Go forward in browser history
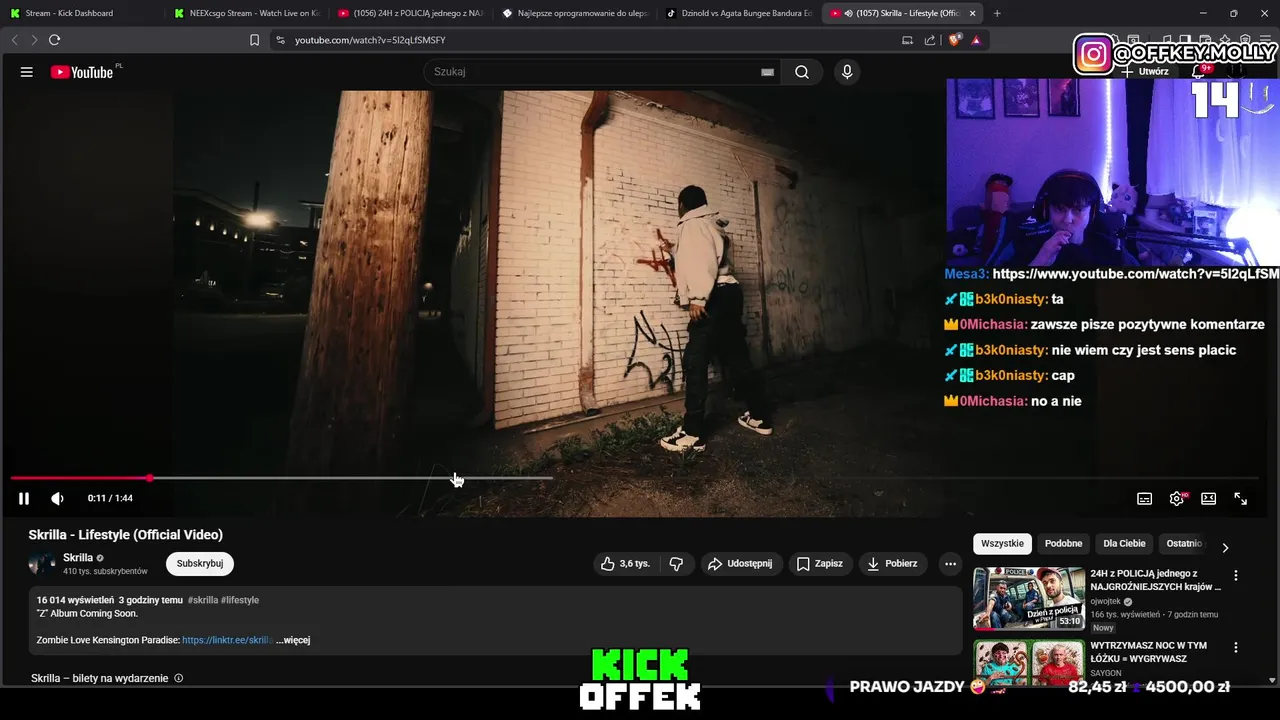1280x720 pixels. click(x=34, y=40)
